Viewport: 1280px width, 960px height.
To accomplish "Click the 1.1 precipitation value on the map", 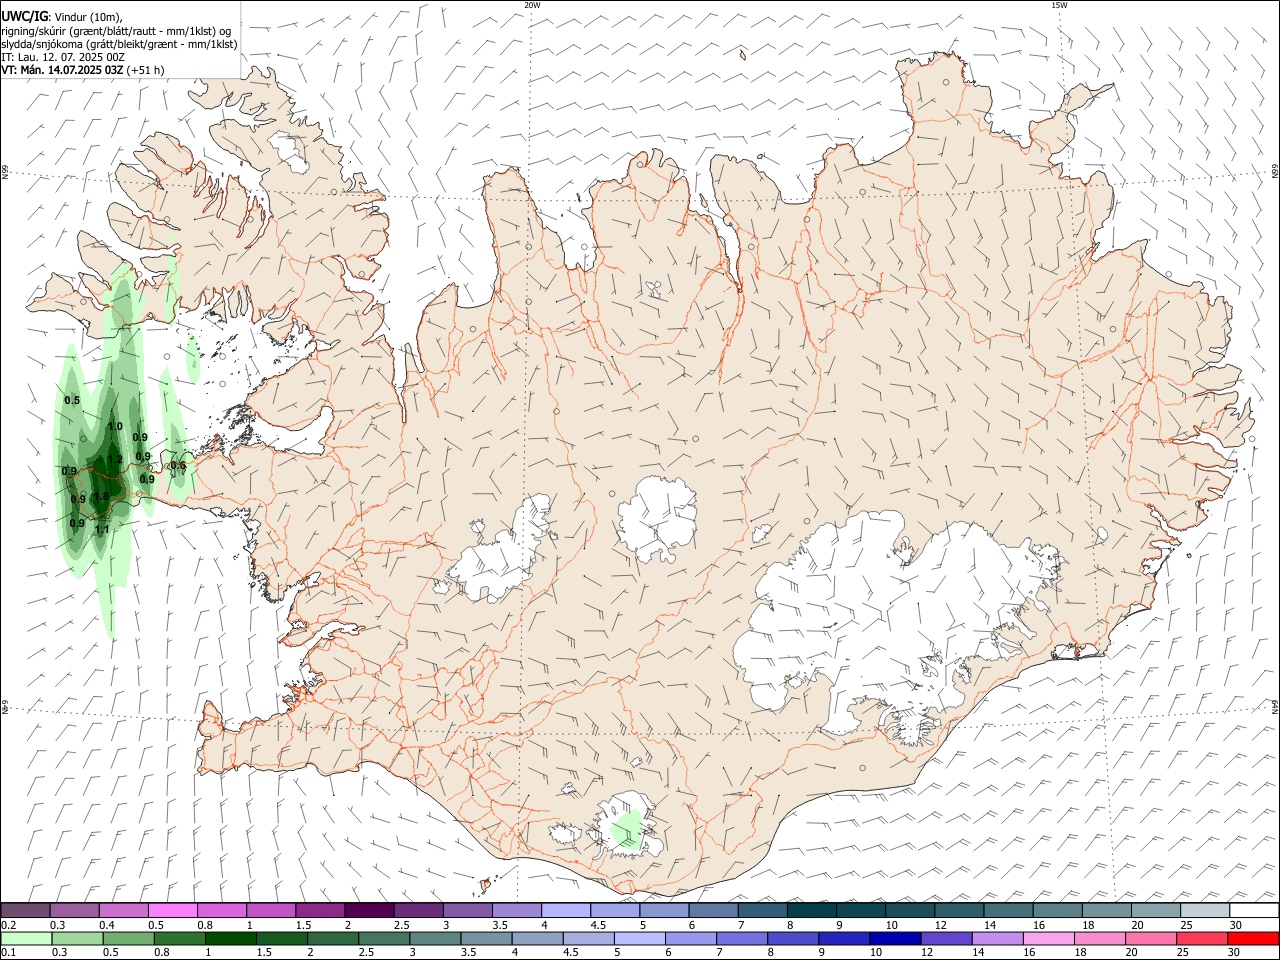I will [101, 530].
